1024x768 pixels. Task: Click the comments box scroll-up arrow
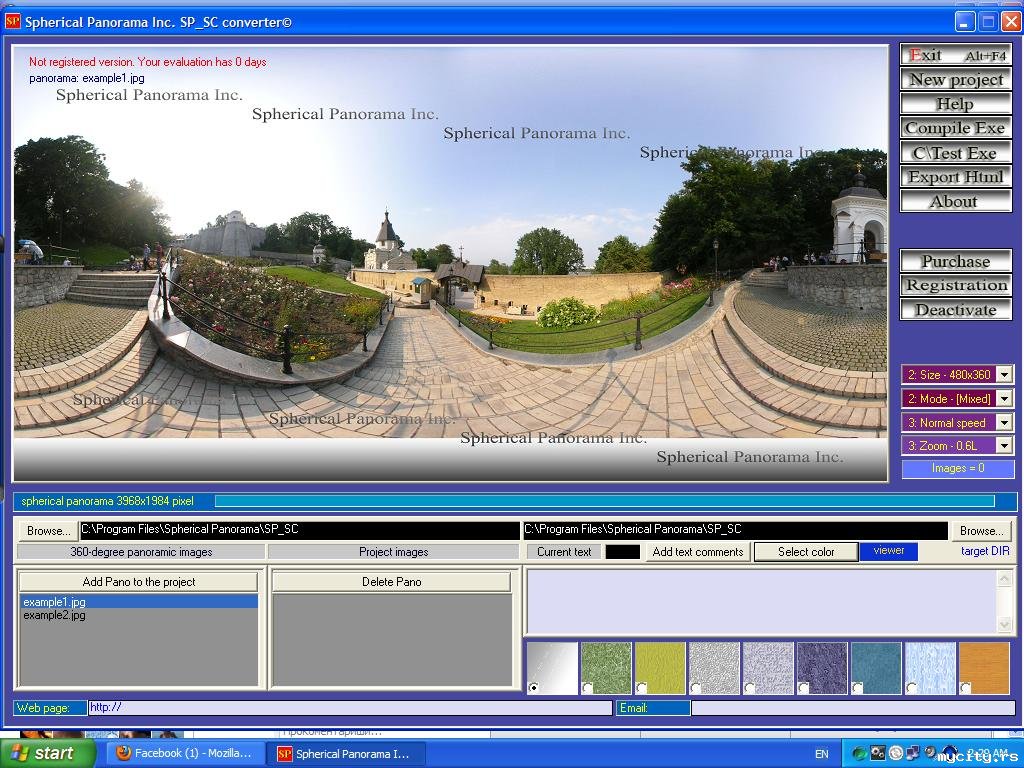(1004, 577)
